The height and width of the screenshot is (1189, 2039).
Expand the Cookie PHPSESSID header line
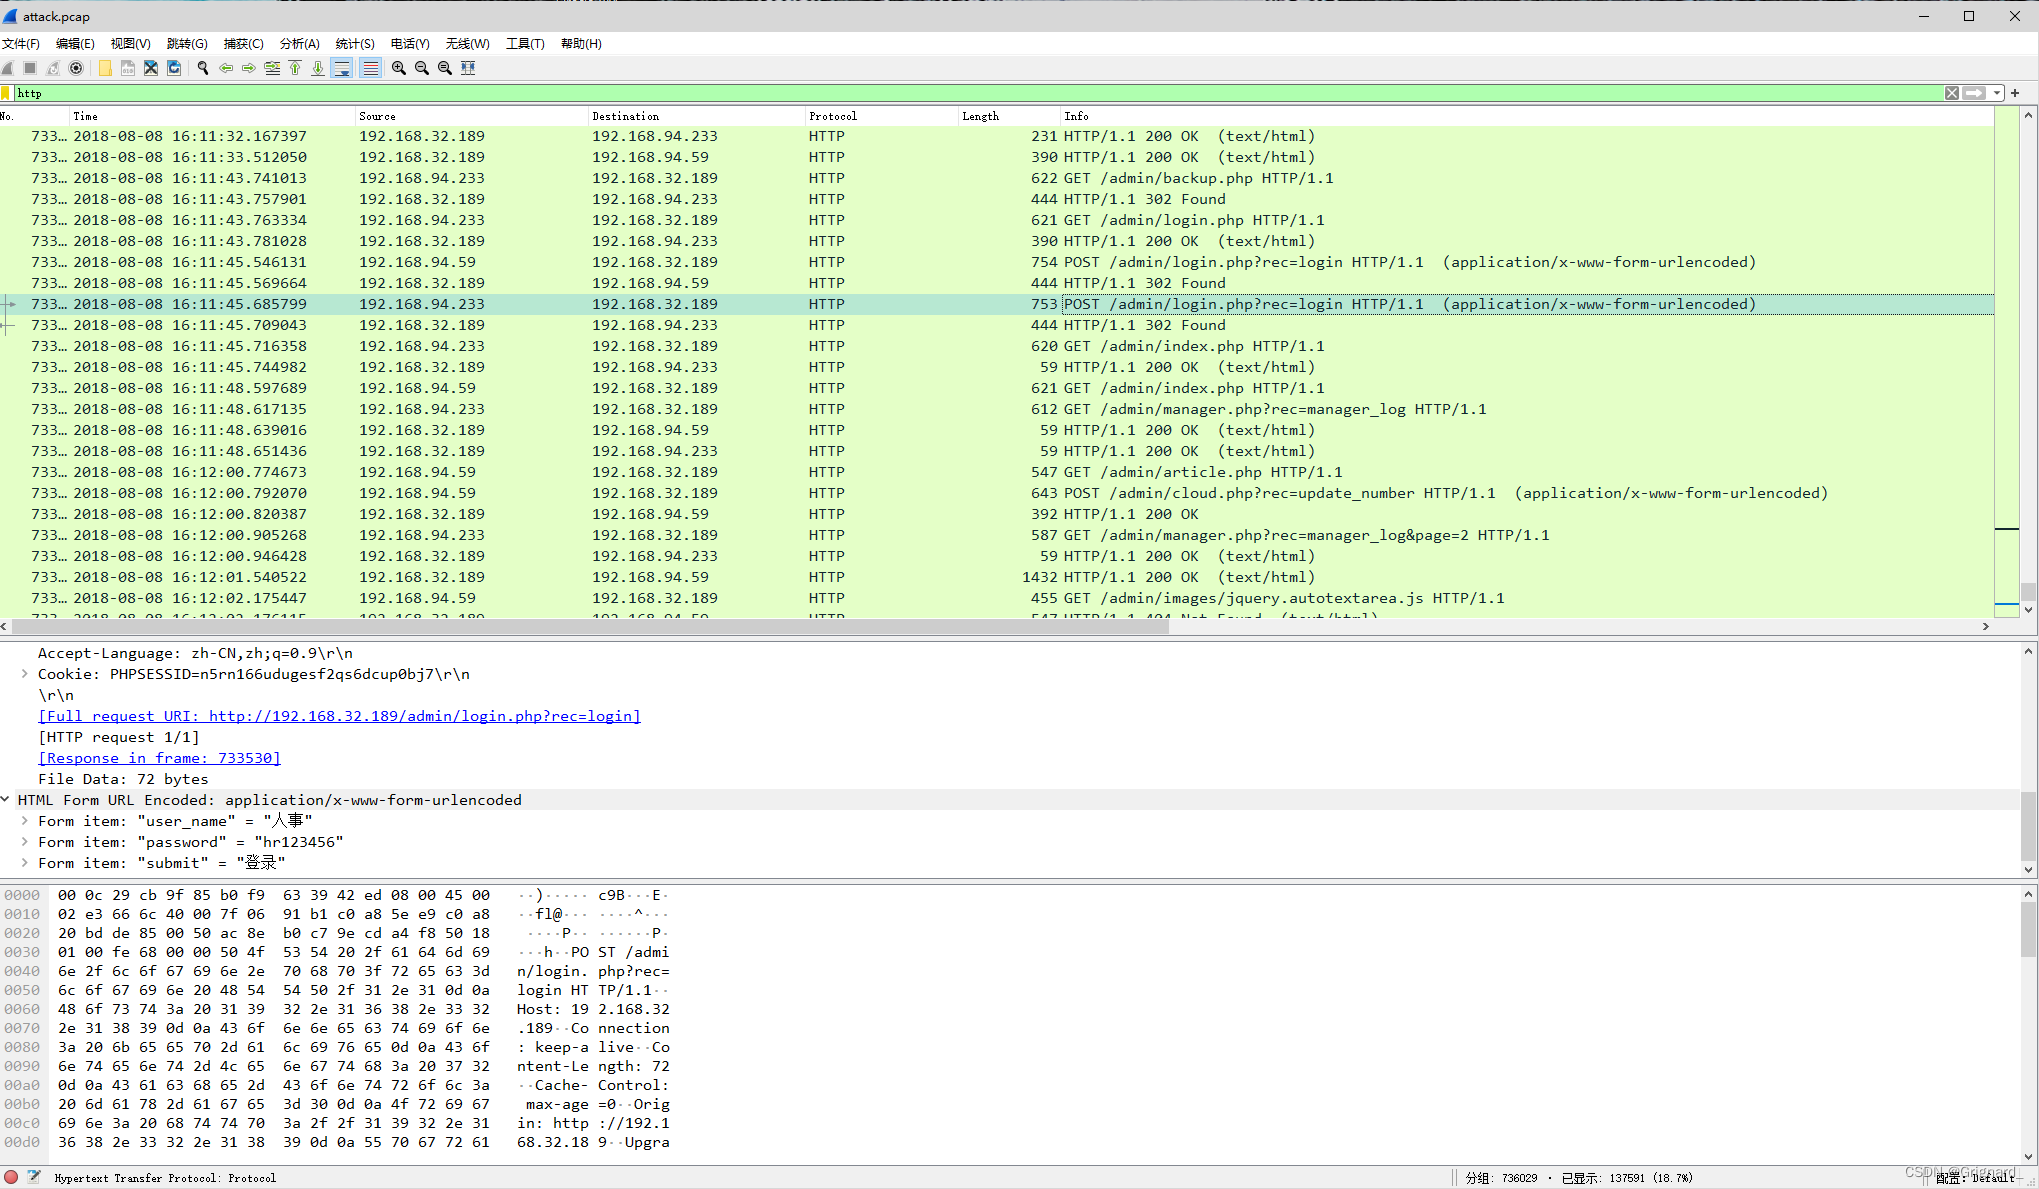(x=25, y=674)
